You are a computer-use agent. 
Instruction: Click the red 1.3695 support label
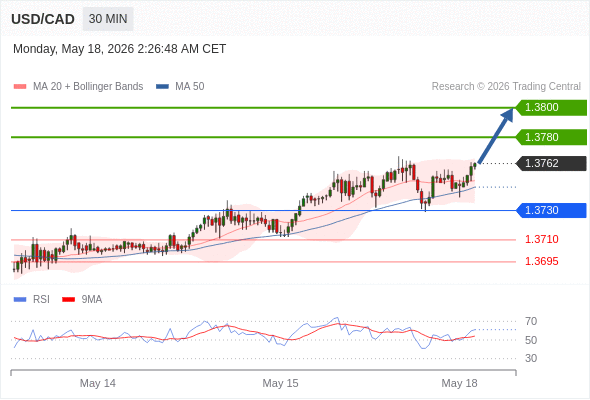(541, 261)
